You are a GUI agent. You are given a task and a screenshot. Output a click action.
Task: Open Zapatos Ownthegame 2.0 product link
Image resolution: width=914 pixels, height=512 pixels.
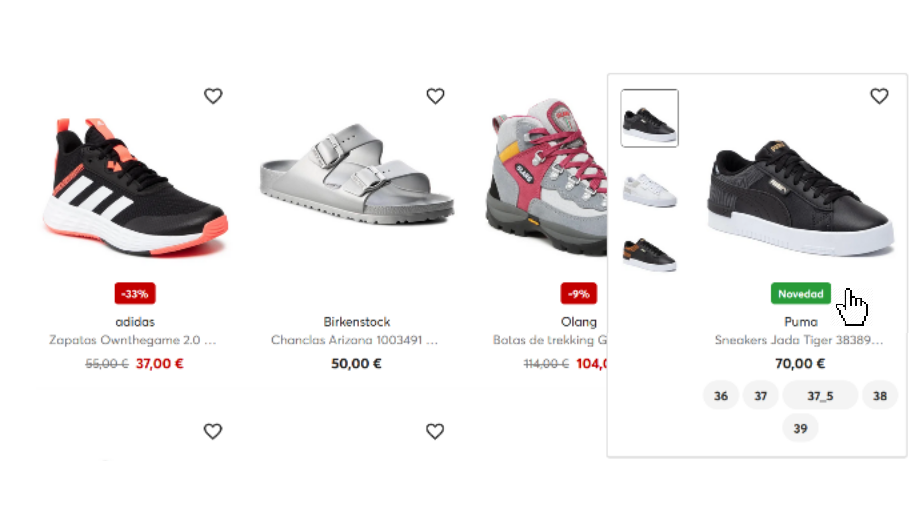(132, 340)
